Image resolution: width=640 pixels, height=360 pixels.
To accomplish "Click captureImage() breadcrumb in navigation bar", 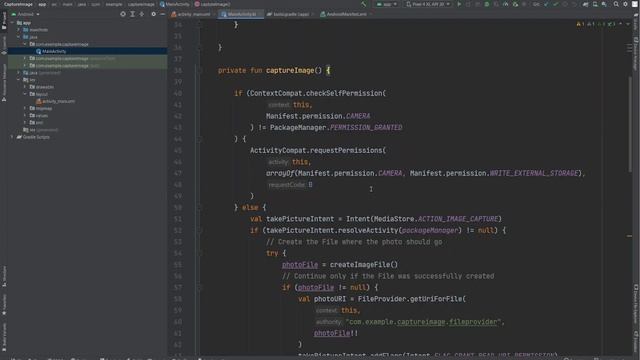I will coord(212,4).
